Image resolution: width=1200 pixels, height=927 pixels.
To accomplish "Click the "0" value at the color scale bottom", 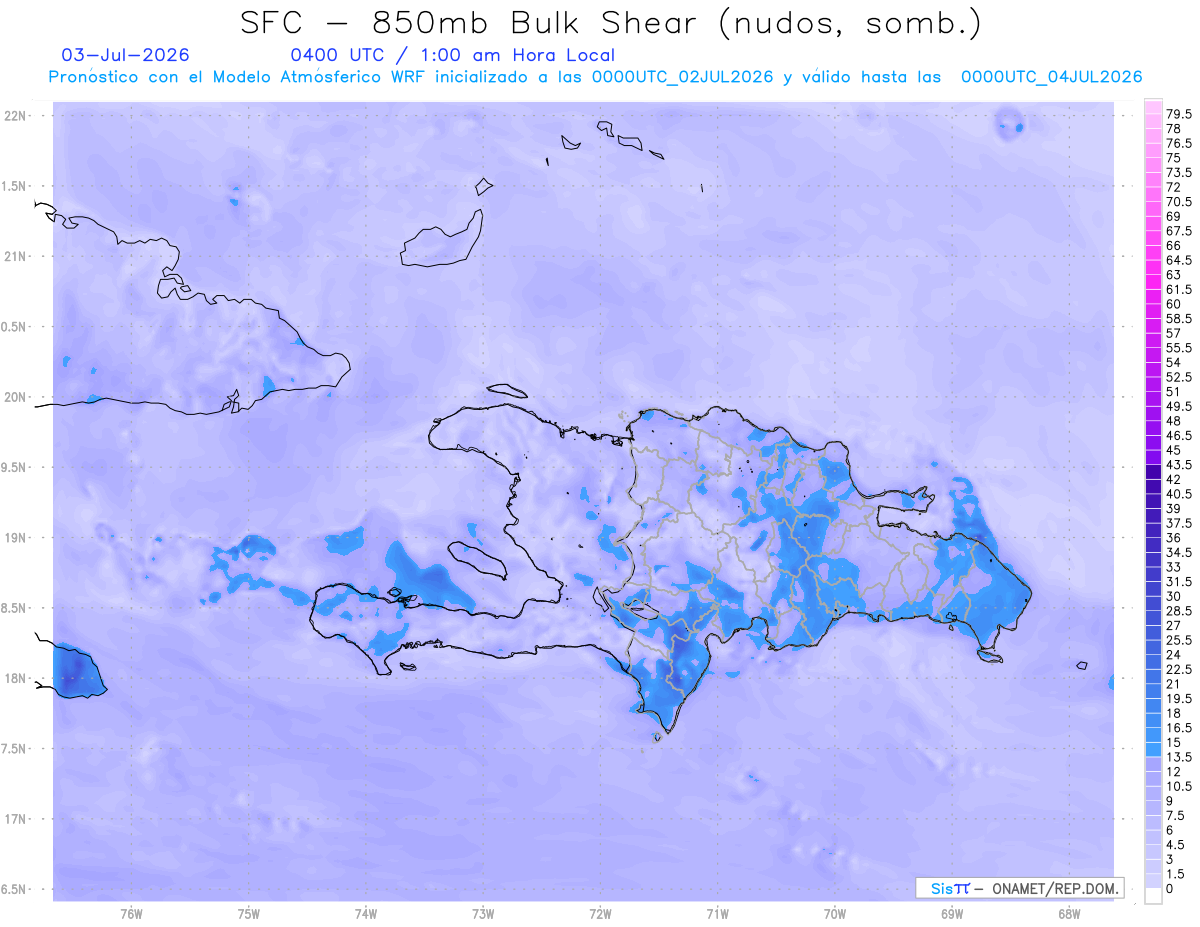I will pos(1170,888).
